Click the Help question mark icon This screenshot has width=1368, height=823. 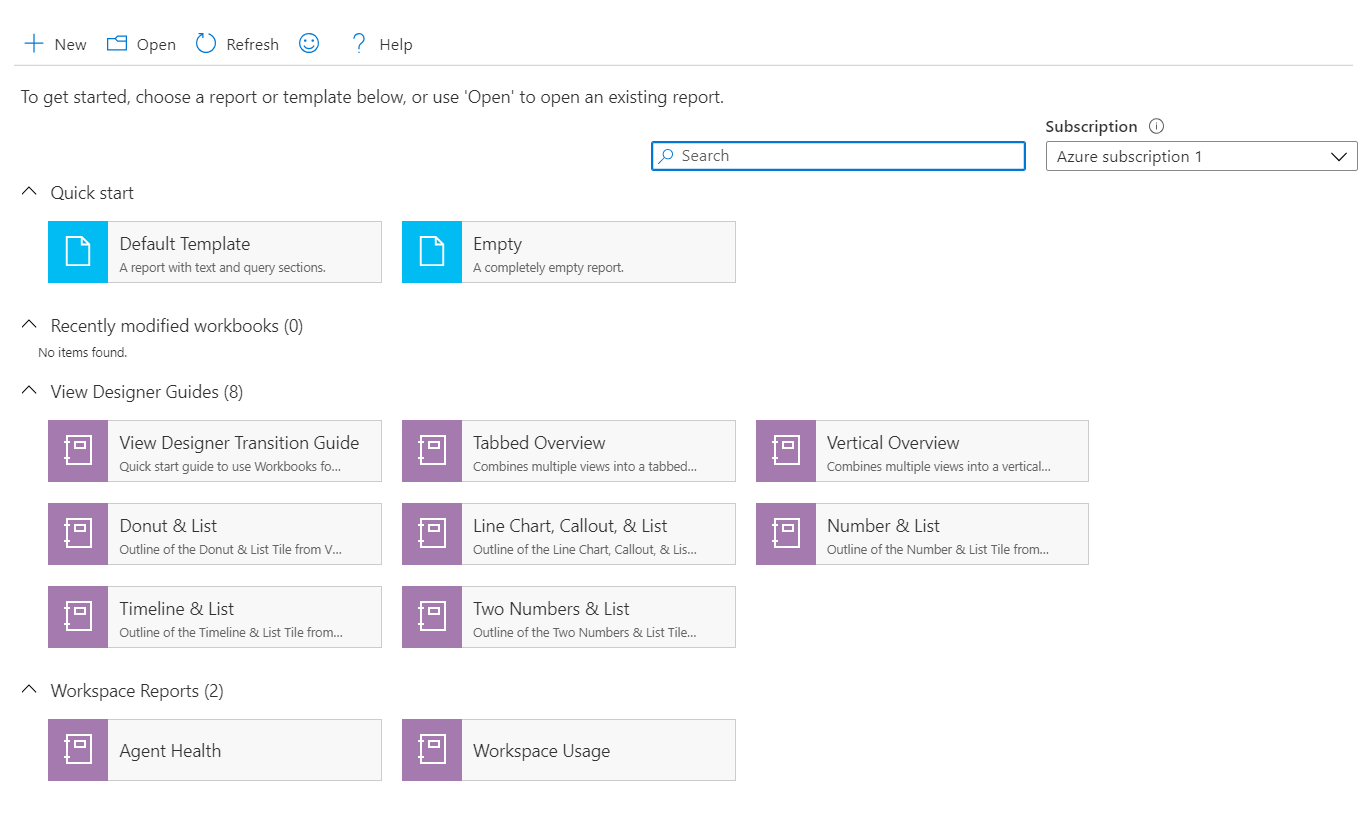358,42
